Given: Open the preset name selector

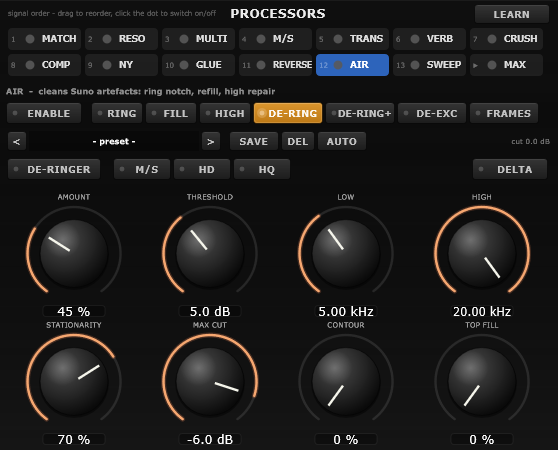Looking at the screenshot, I should [x=114, y=141].
